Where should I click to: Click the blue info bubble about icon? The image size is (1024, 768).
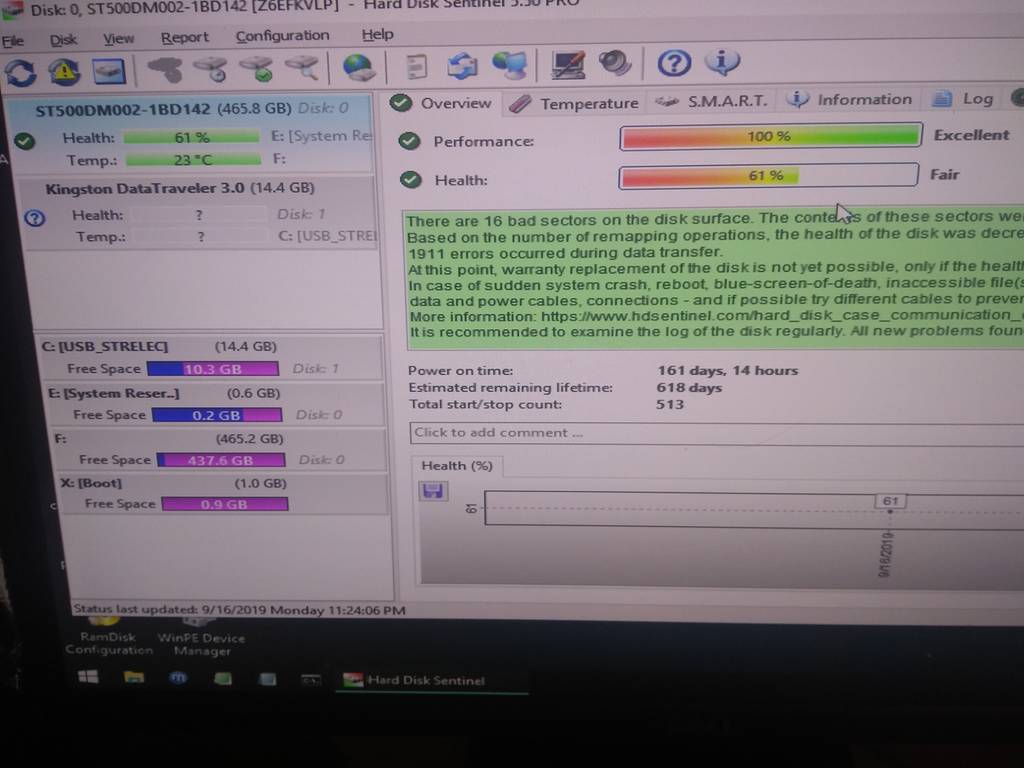coord(722,61)
